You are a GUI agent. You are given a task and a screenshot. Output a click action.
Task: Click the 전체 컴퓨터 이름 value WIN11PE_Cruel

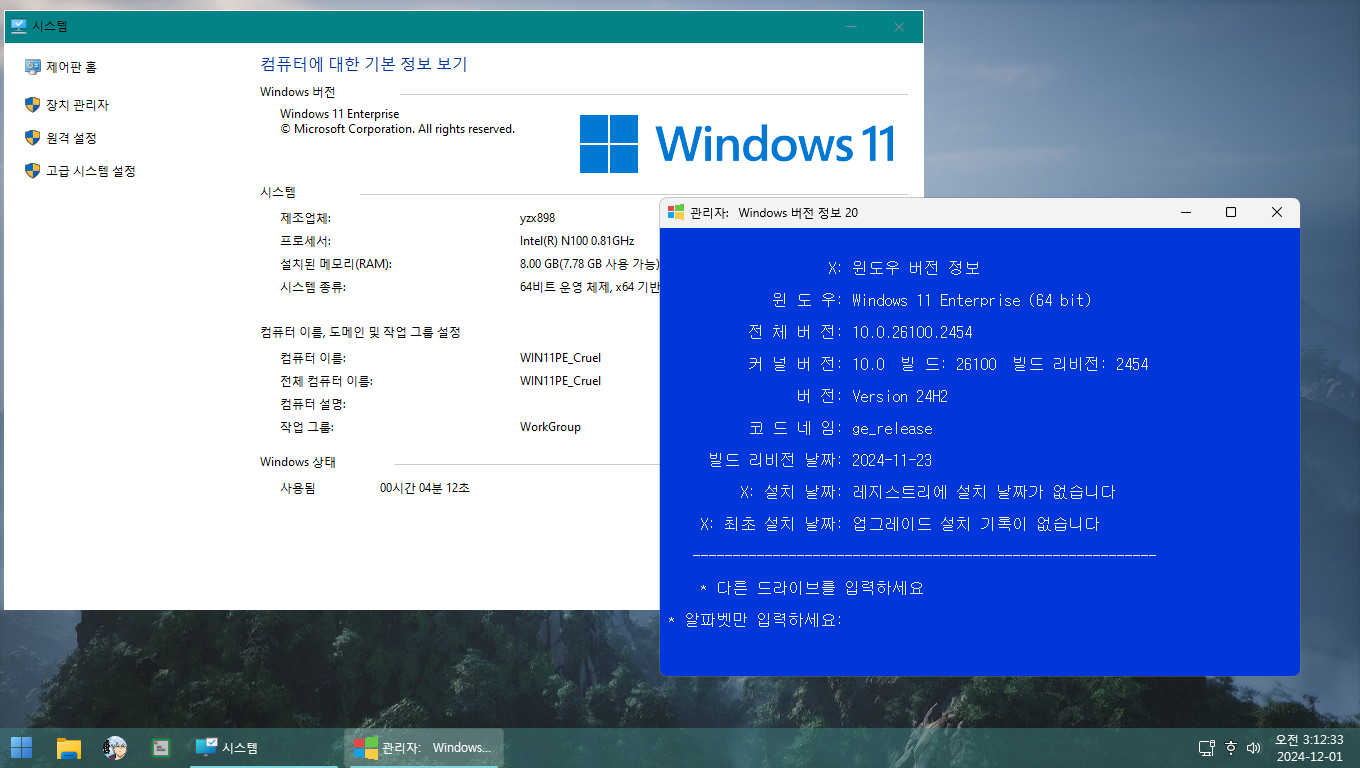560,381
